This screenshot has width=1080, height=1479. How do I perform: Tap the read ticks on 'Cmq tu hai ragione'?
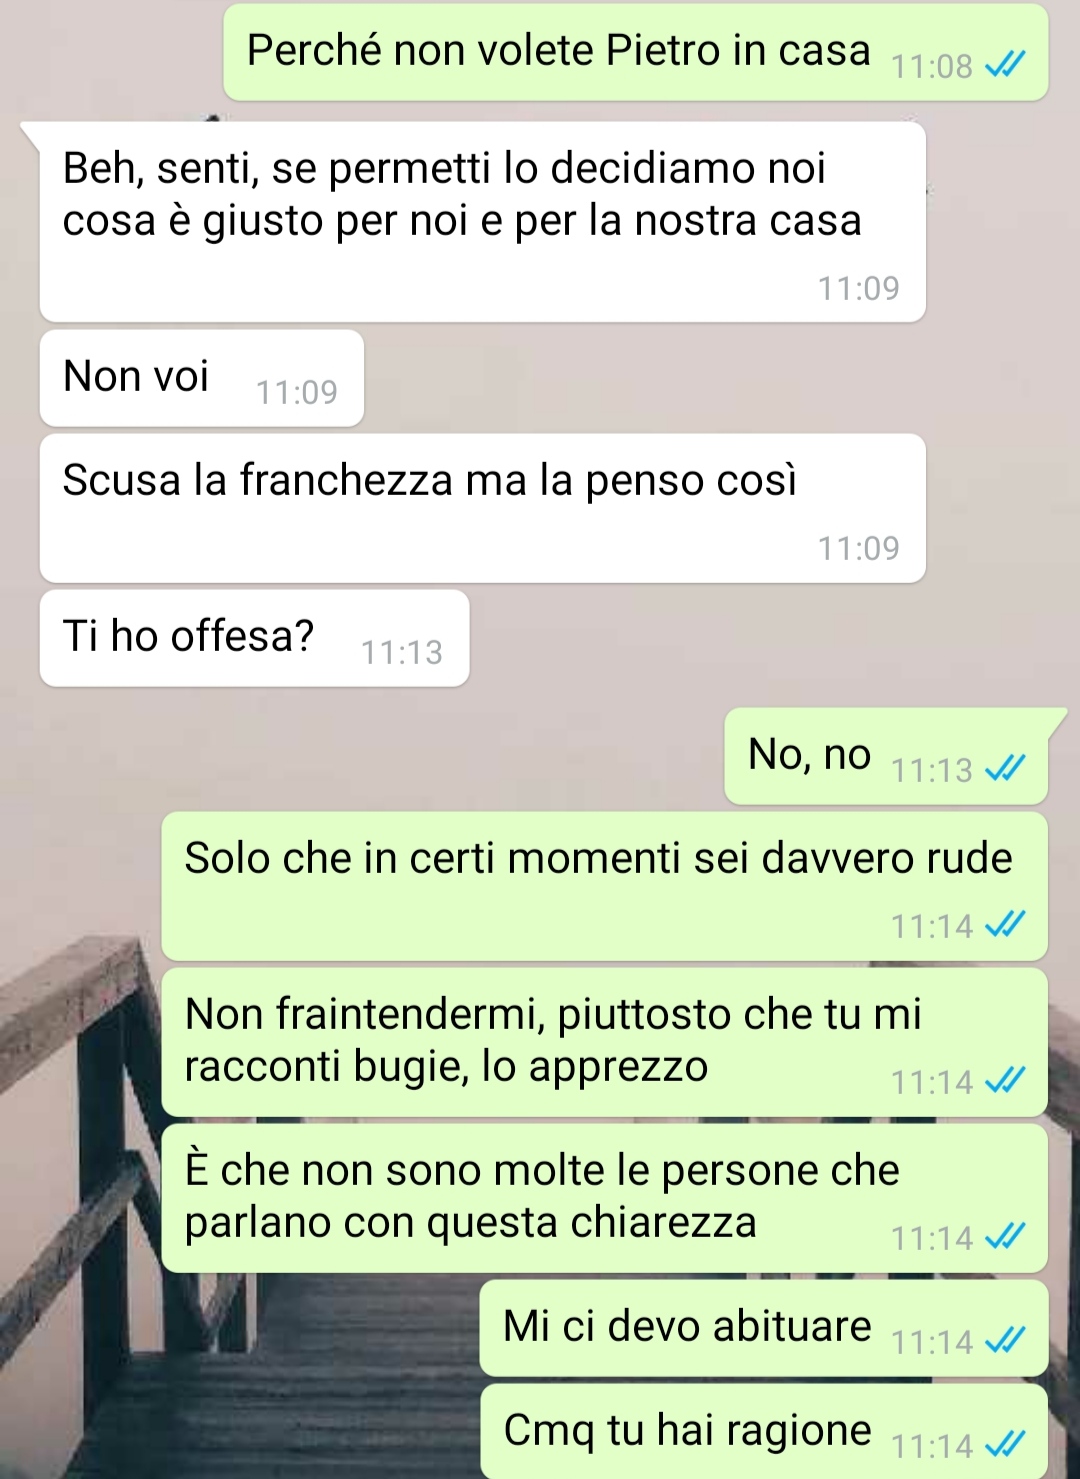[x=1005, y=1445]
